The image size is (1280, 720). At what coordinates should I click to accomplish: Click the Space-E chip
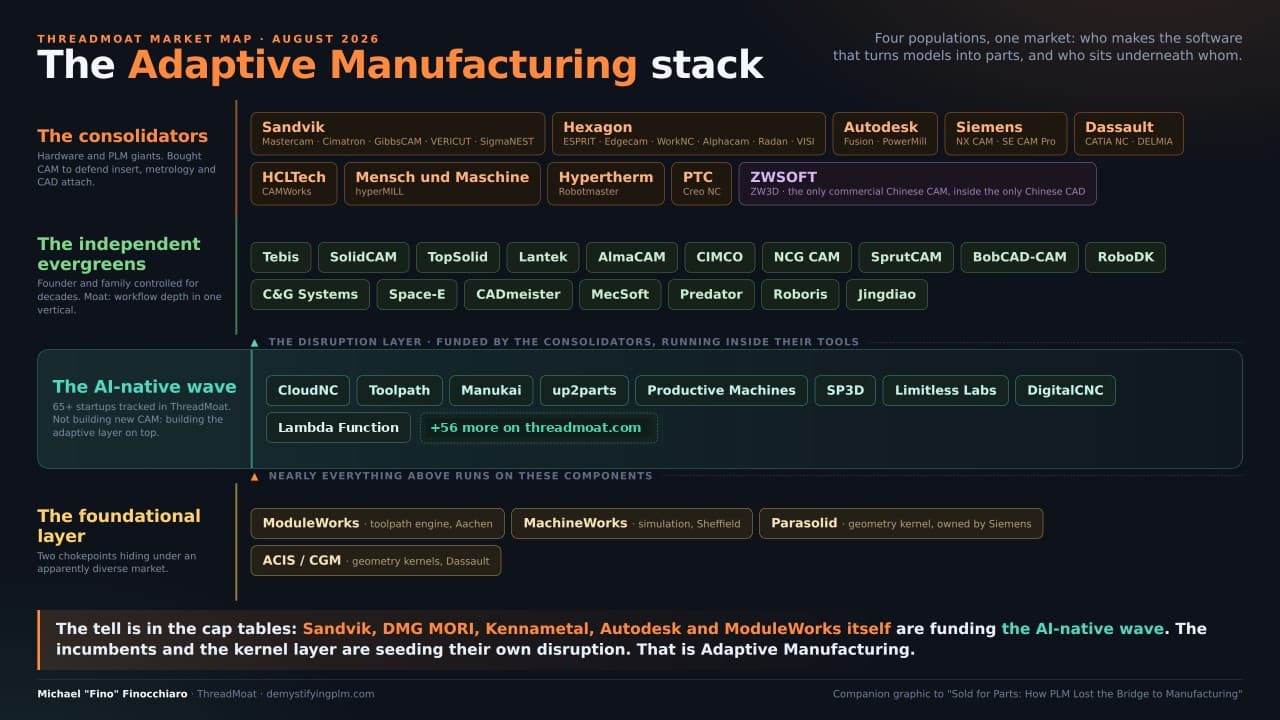[x=417, y=294]
